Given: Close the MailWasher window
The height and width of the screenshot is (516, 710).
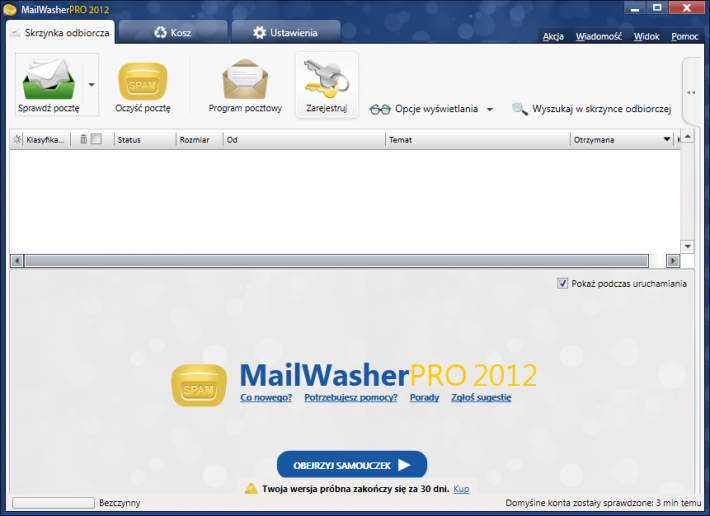Looking at the screenshot, I should tap(686, 8).
